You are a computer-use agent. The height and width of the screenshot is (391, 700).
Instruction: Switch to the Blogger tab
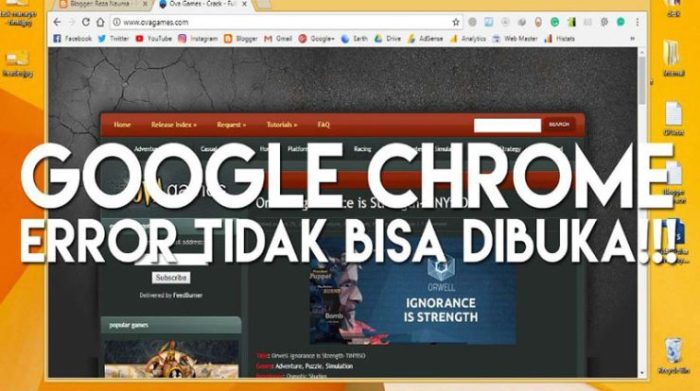99,4
